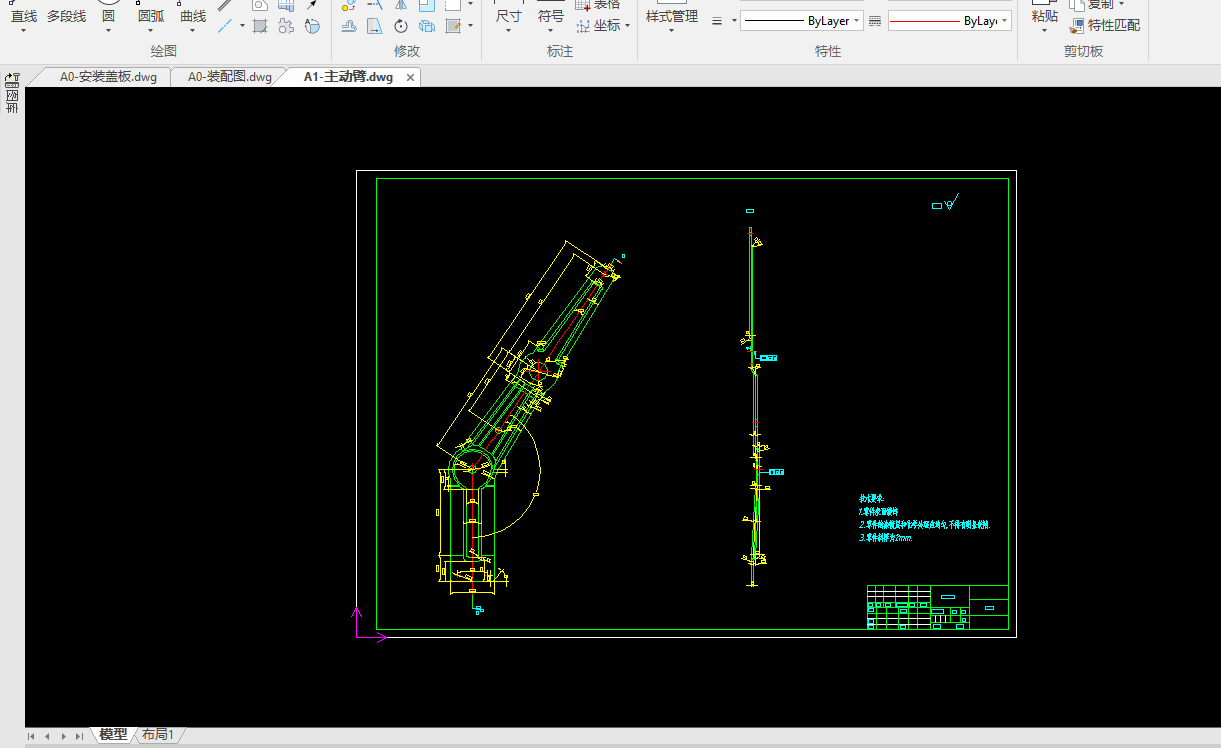Image resolution: width=1221 pixels, height=748 pixels.
Task: Click the hatch pattern icon in 绘图 panel
Action: [260, 26]
